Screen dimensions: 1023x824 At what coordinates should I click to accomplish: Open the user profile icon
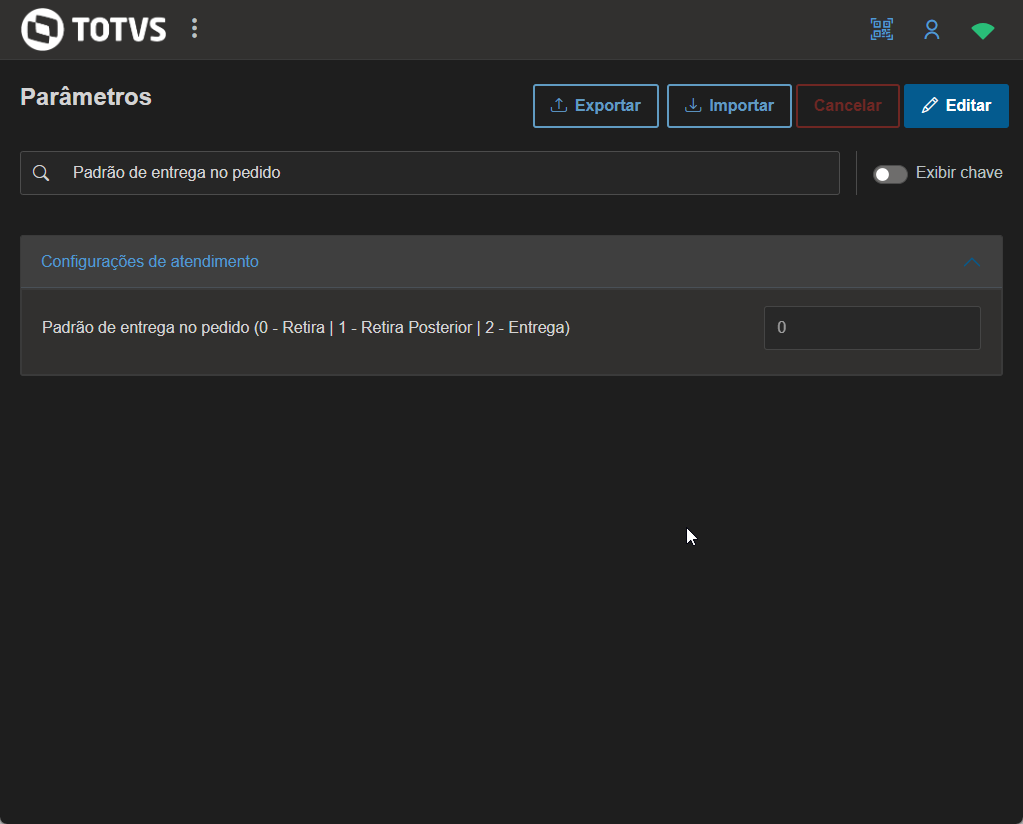(x=932, y=29)
